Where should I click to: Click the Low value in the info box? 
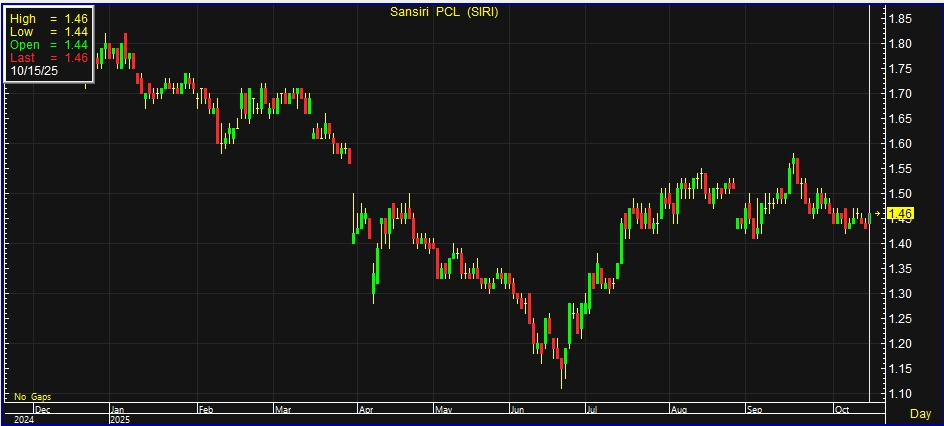(x=50, y=32)
